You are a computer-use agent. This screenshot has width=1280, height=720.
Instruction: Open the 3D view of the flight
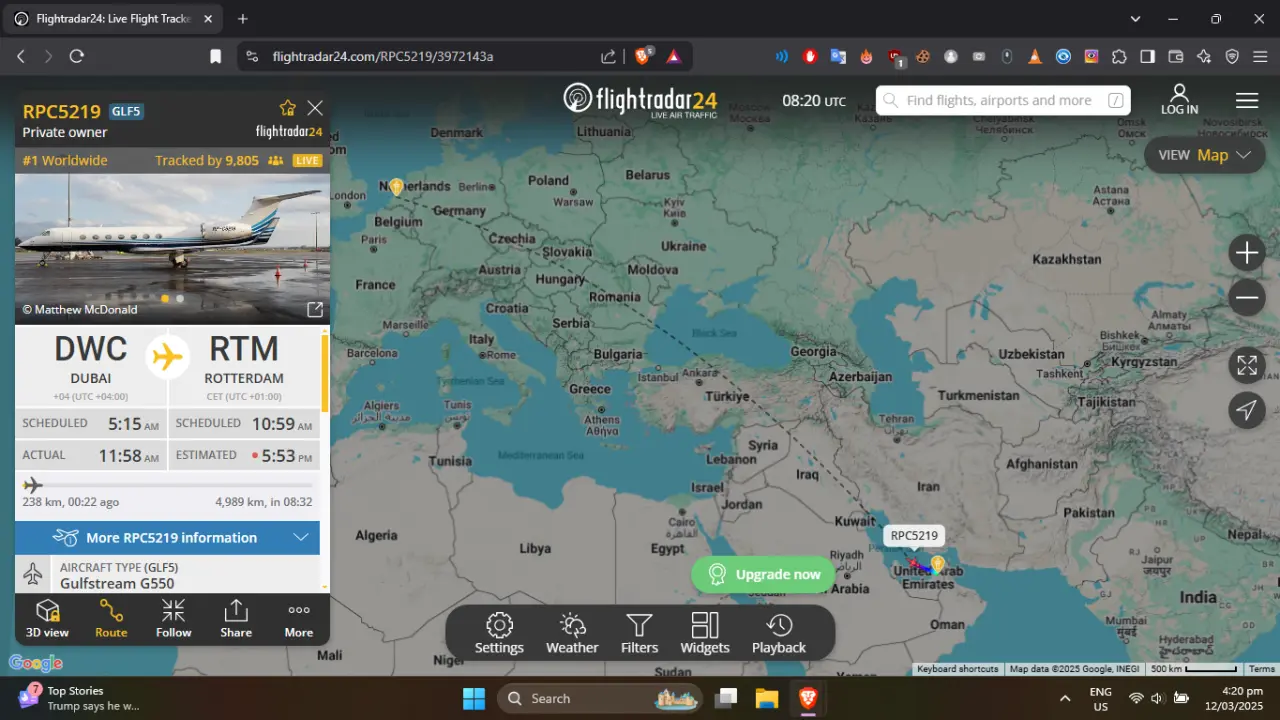47,618
